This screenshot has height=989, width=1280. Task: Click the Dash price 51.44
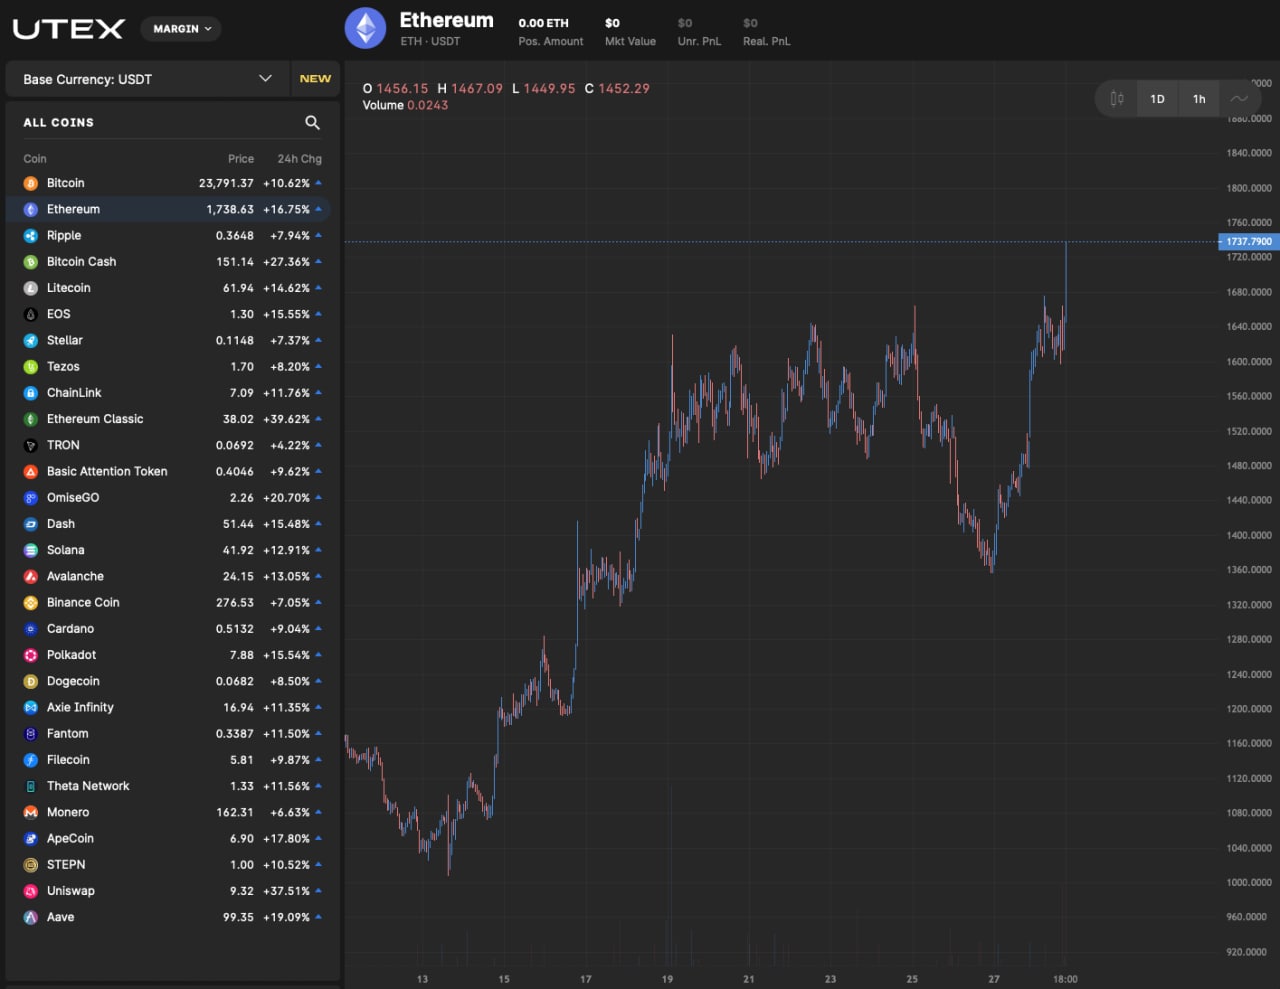[x=238, y=524]
